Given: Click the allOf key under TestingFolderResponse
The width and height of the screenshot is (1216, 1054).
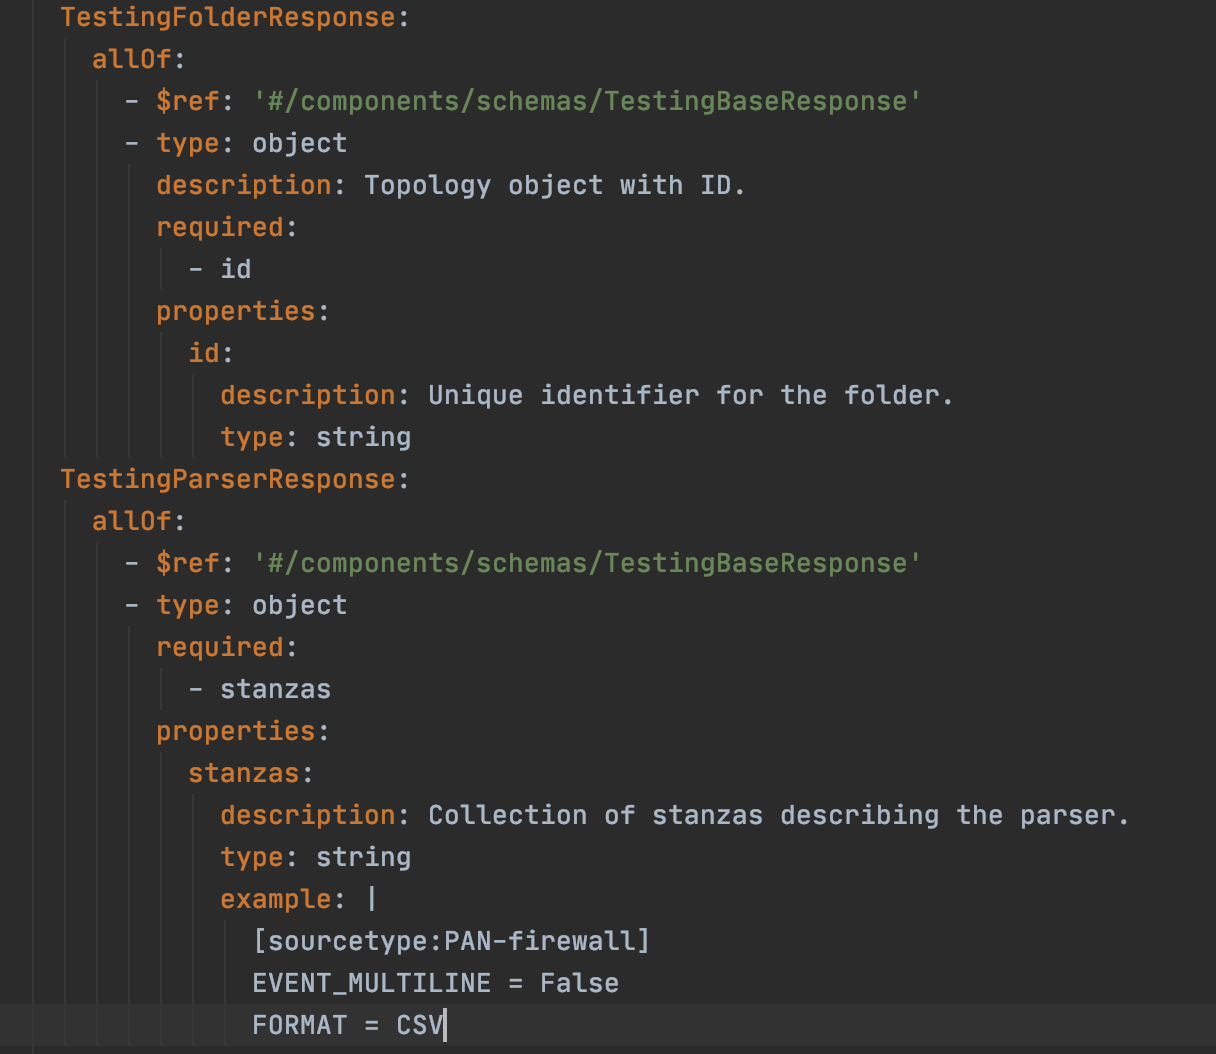Looking at the screenshot, I should (x=130, y=59).
